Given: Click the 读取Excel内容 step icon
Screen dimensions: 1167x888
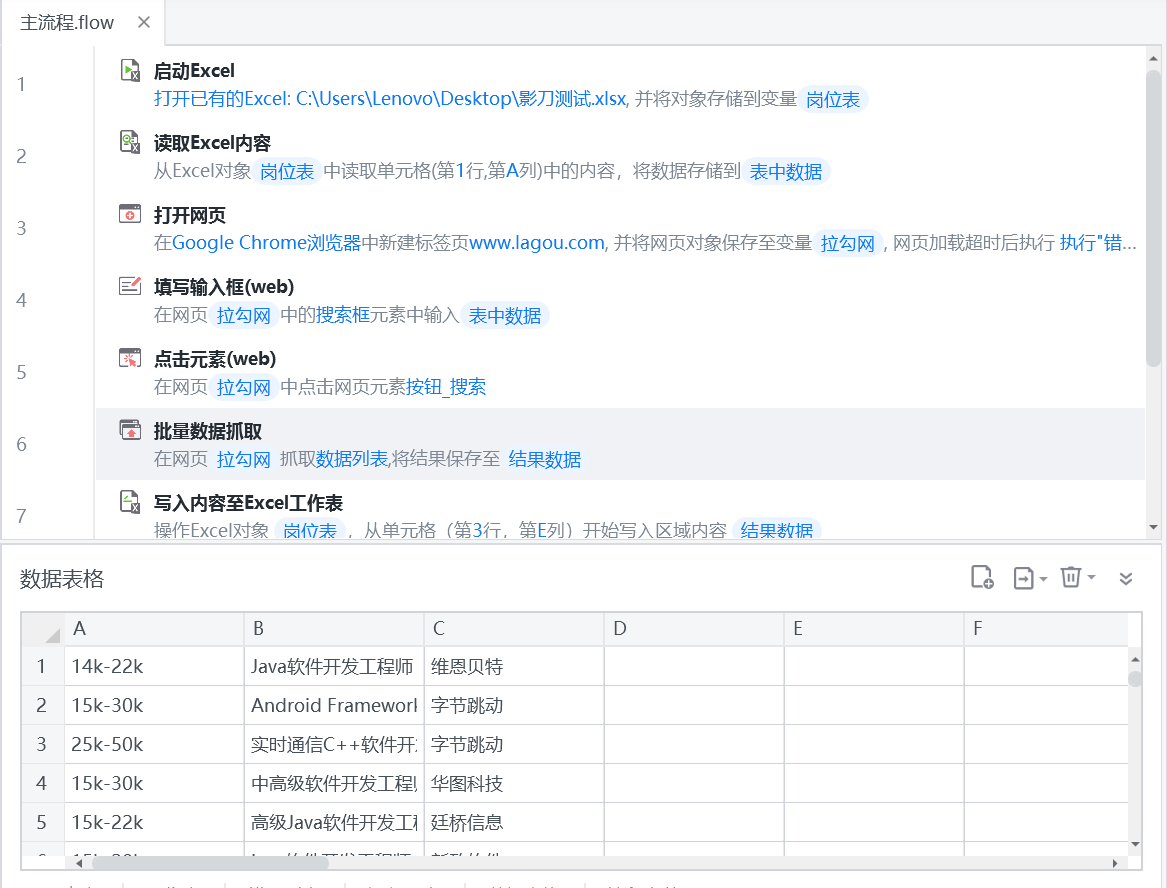Looking at the screenshot, I should [x=130, y=142].
